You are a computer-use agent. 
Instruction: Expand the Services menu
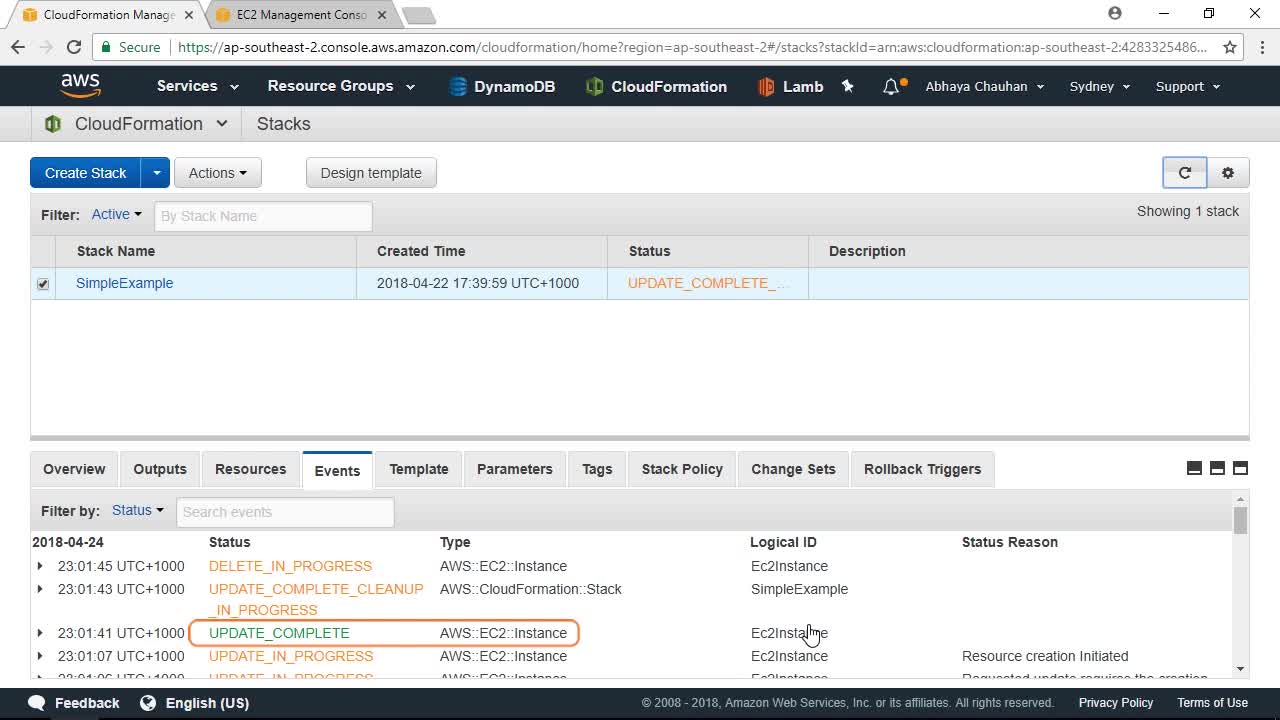pyautogui.click(x=197, y=86)
